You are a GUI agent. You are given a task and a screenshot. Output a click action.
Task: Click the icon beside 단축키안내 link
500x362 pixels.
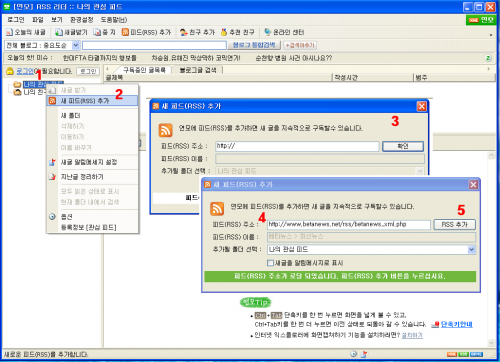pyautogui.click(x=435, y=324)
